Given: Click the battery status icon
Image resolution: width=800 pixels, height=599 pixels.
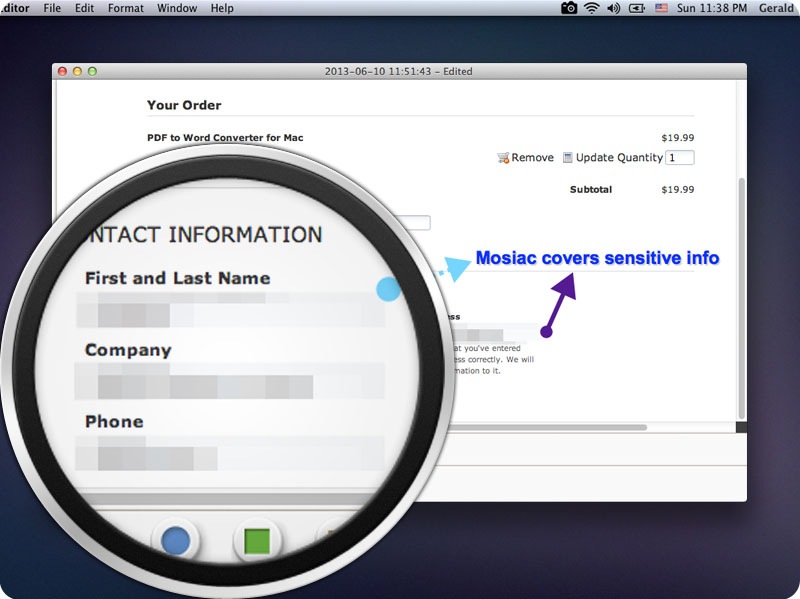Looking at the screenshot, I should tap(637, 8).
